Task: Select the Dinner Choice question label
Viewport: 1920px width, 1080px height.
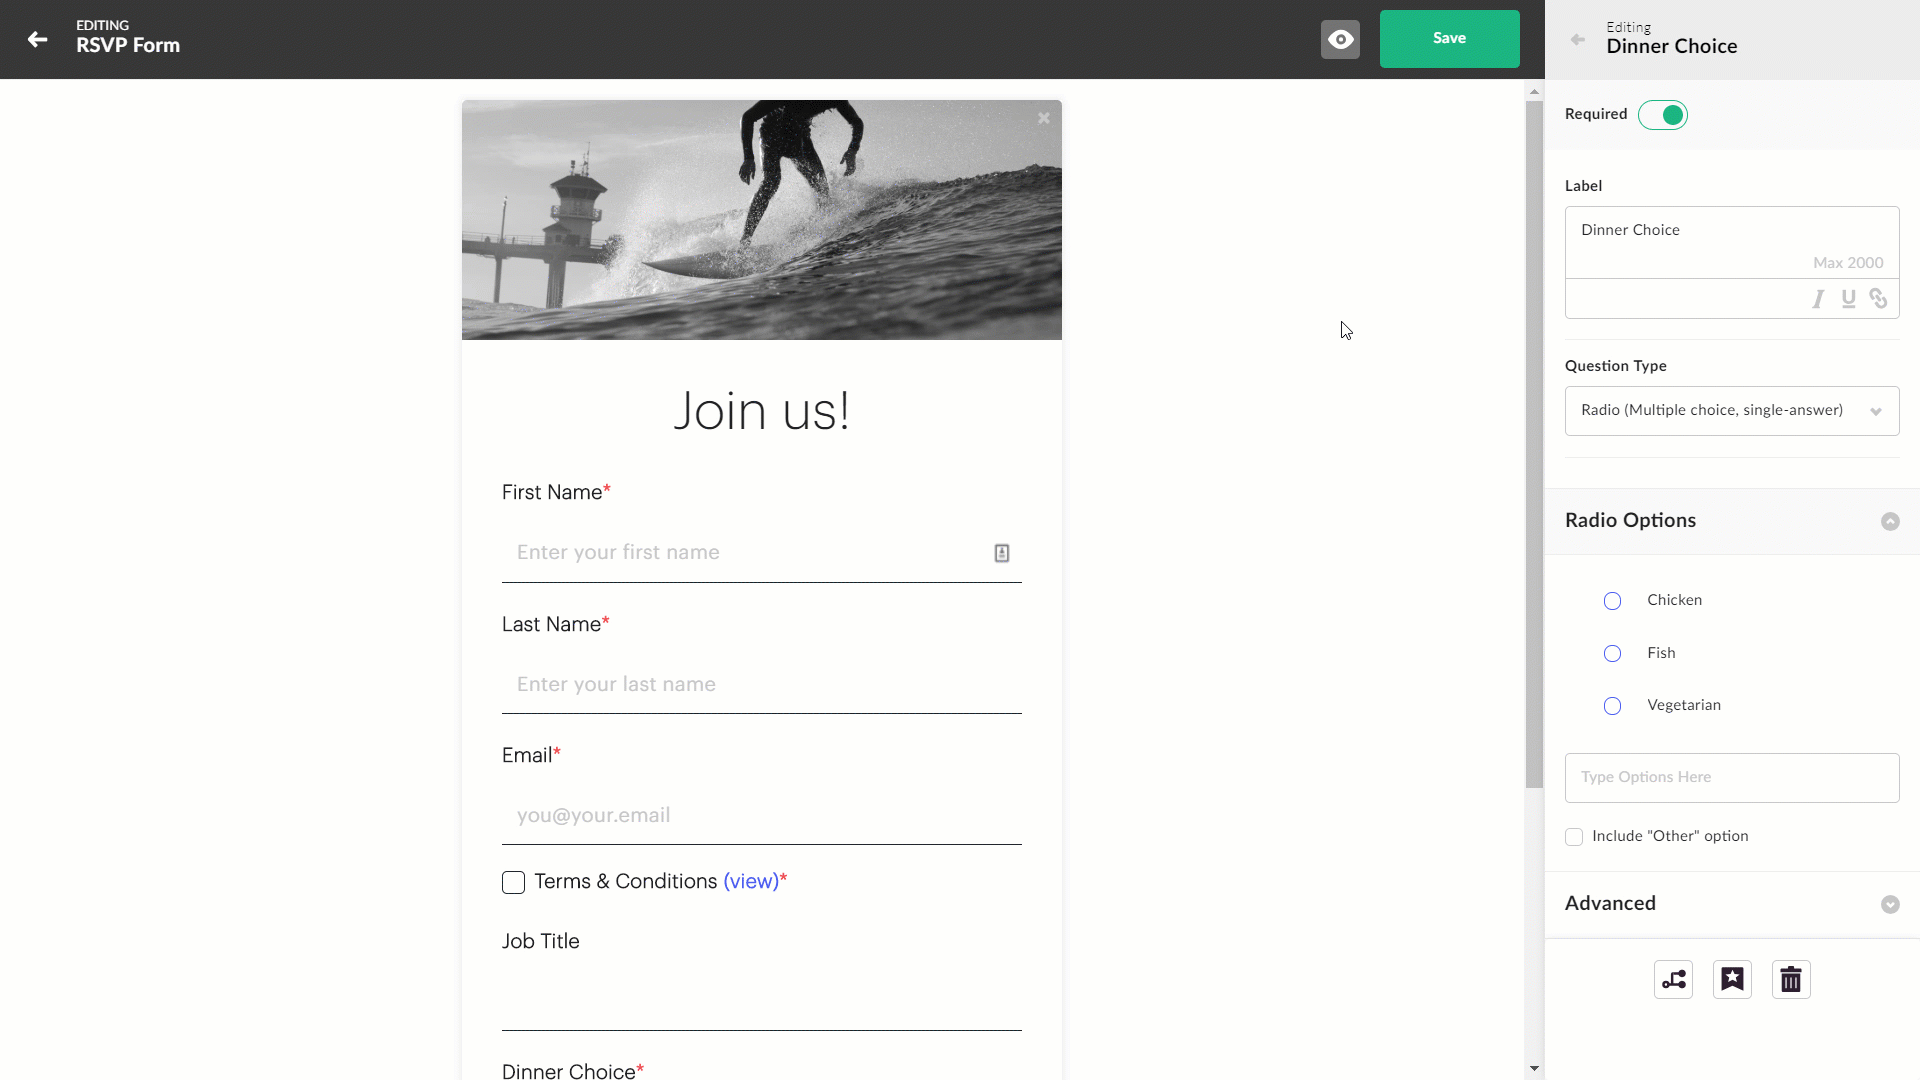Action: click(x=573, y=1070)
